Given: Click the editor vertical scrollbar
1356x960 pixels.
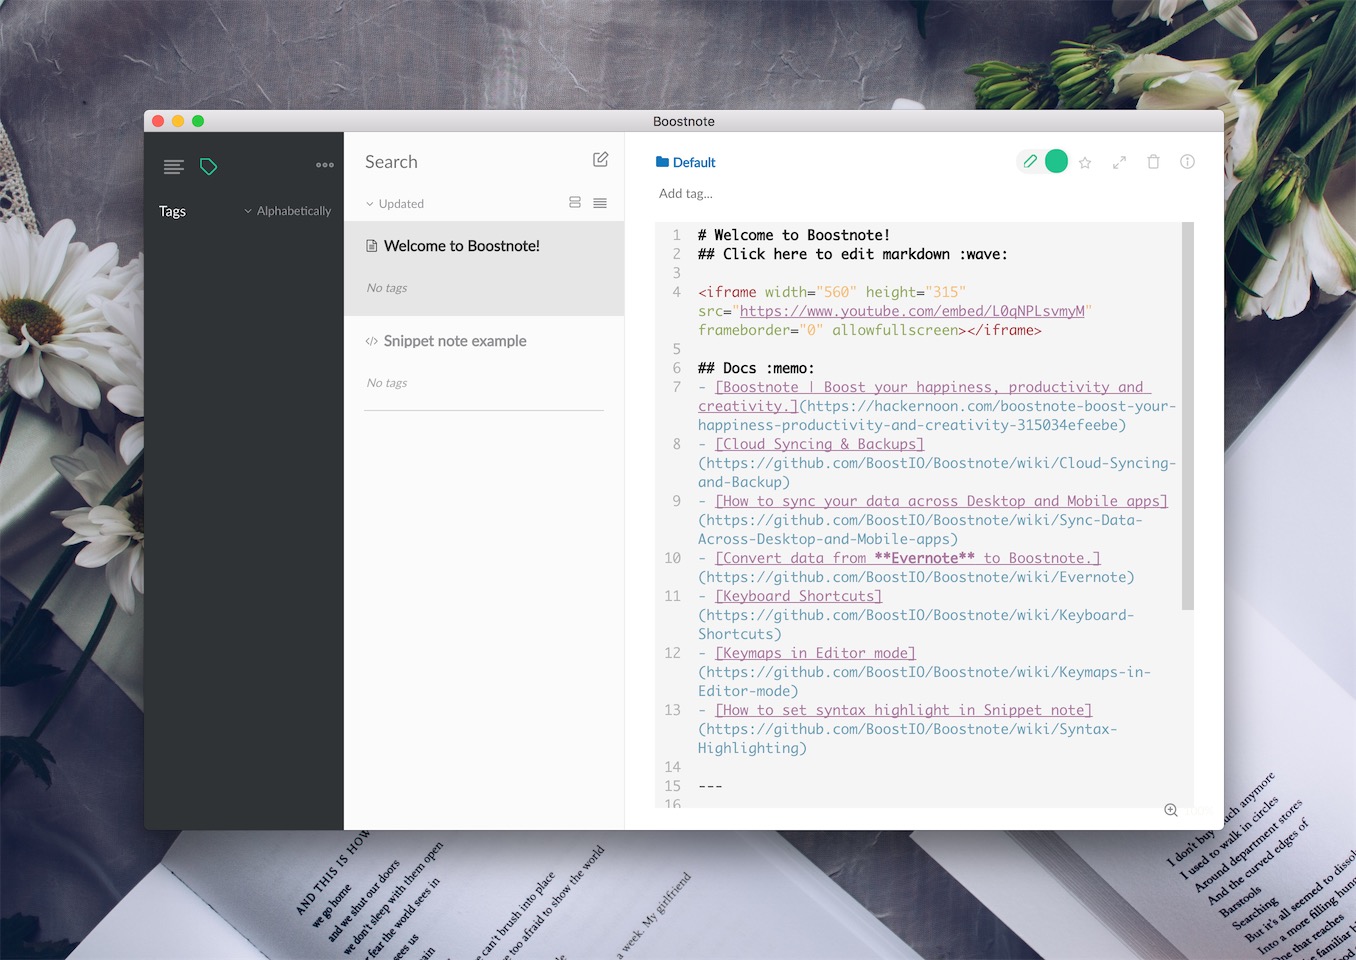Looking at the screenshot, I should 1188,416.
